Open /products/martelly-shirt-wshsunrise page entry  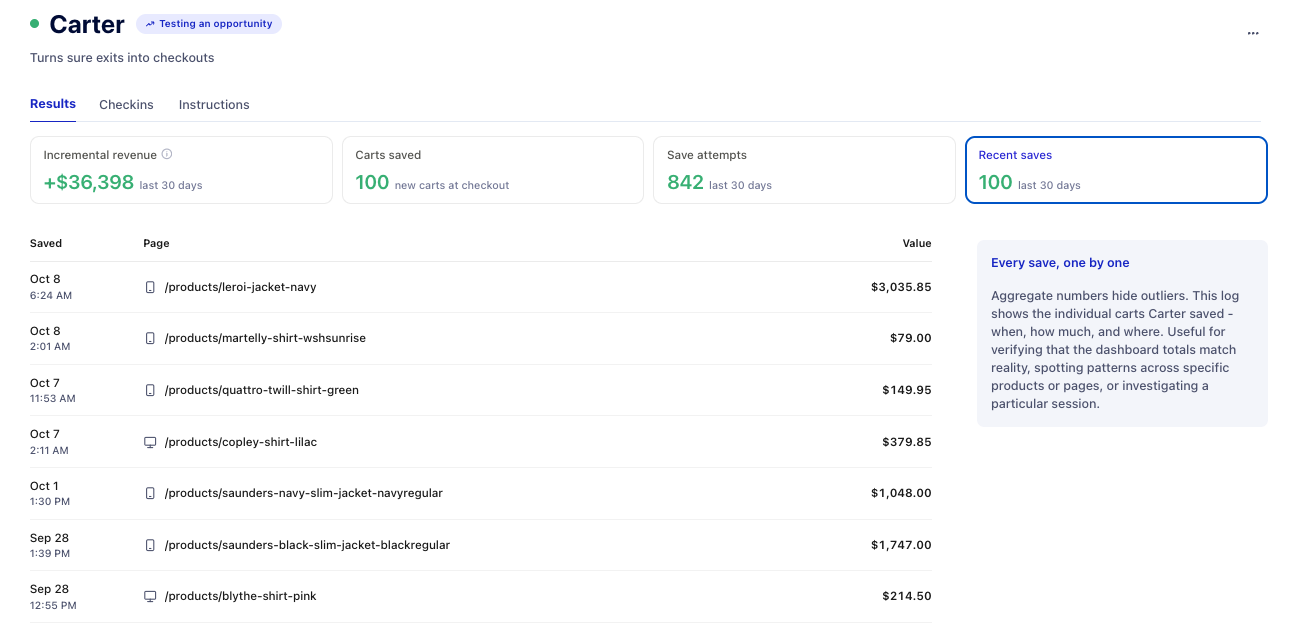[265, 338]
